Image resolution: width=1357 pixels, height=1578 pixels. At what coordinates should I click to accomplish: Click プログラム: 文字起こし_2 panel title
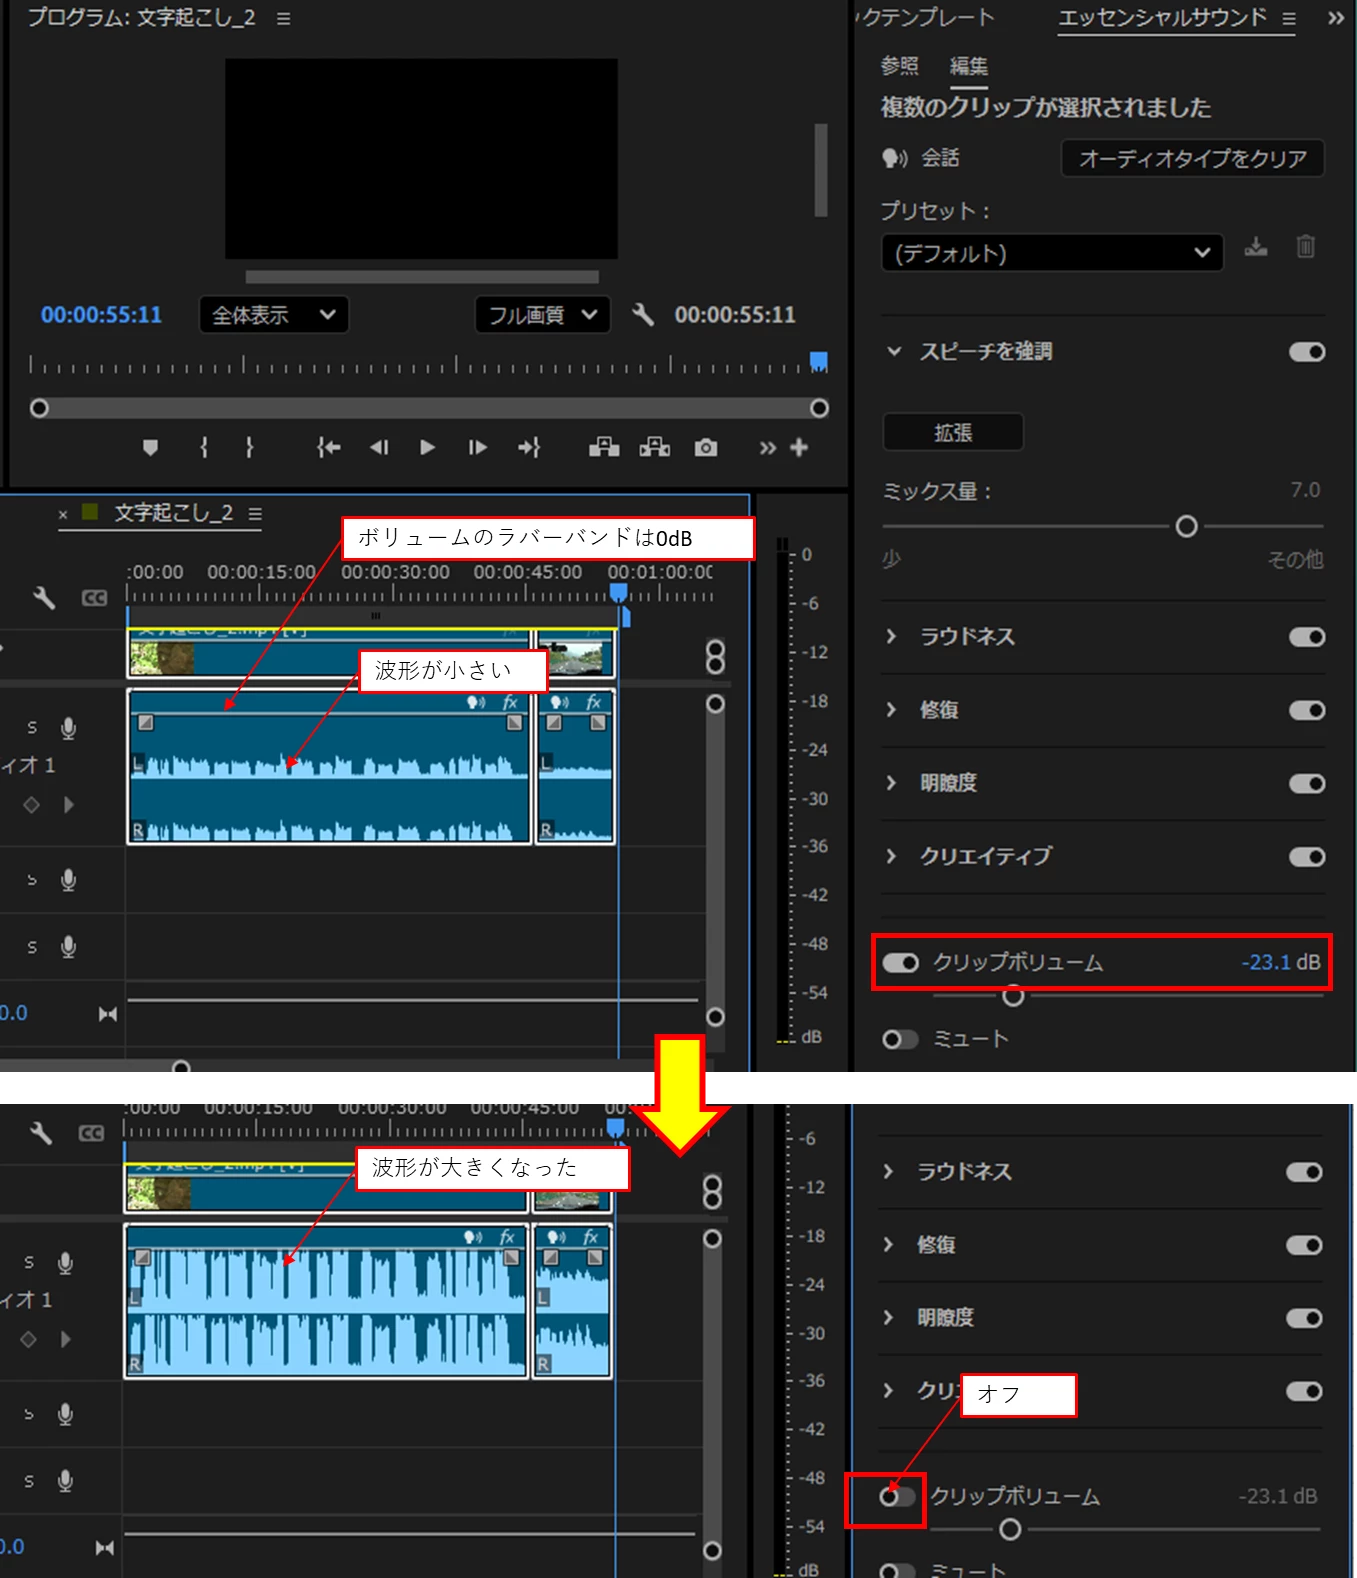[x=141, y=18]
